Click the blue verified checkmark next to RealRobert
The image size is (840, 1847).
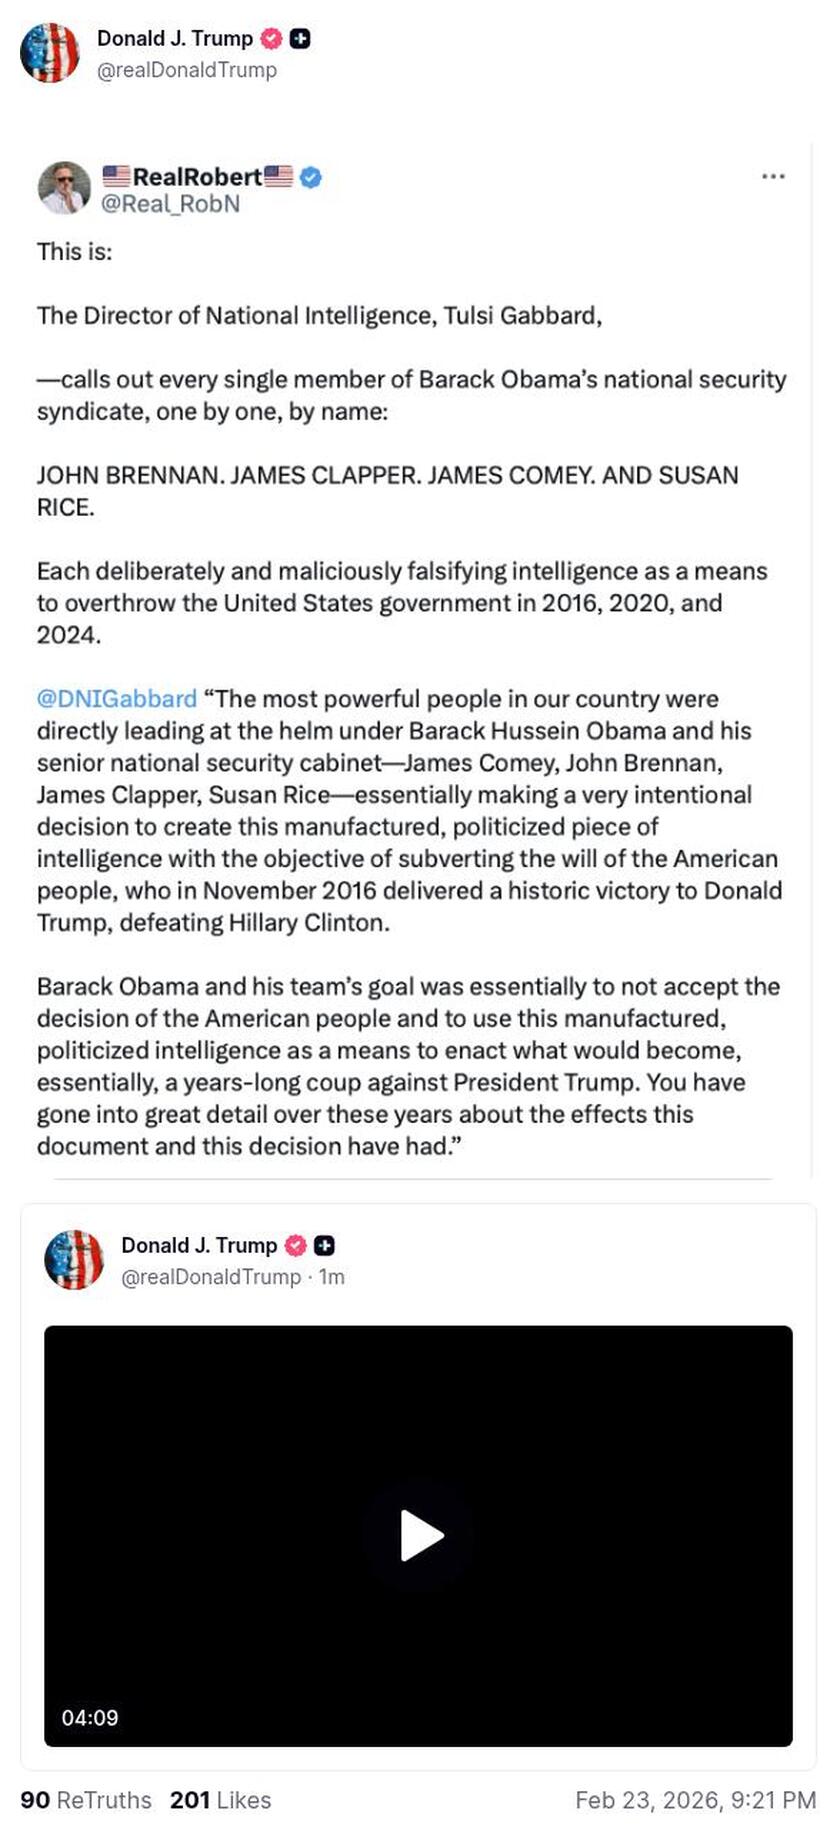click(x=311, y=177)
